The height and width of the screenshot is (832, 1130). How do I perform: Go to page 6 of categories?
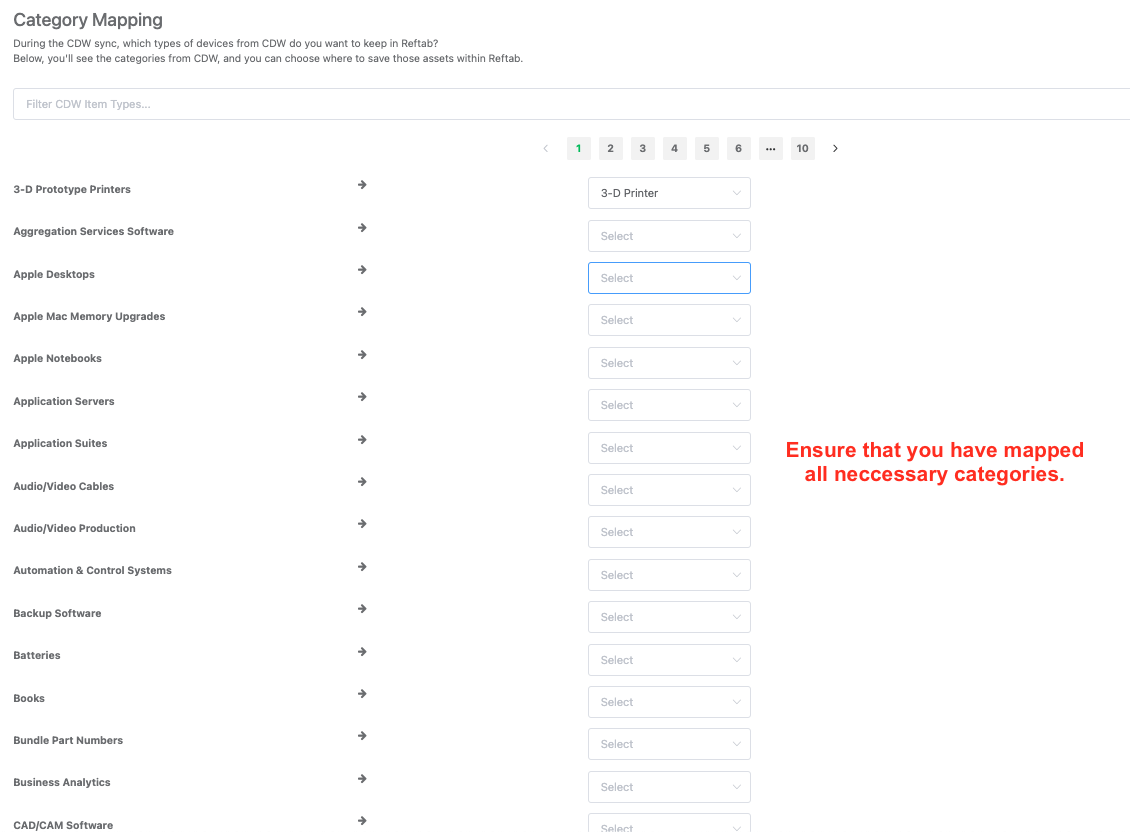(739, 149)
